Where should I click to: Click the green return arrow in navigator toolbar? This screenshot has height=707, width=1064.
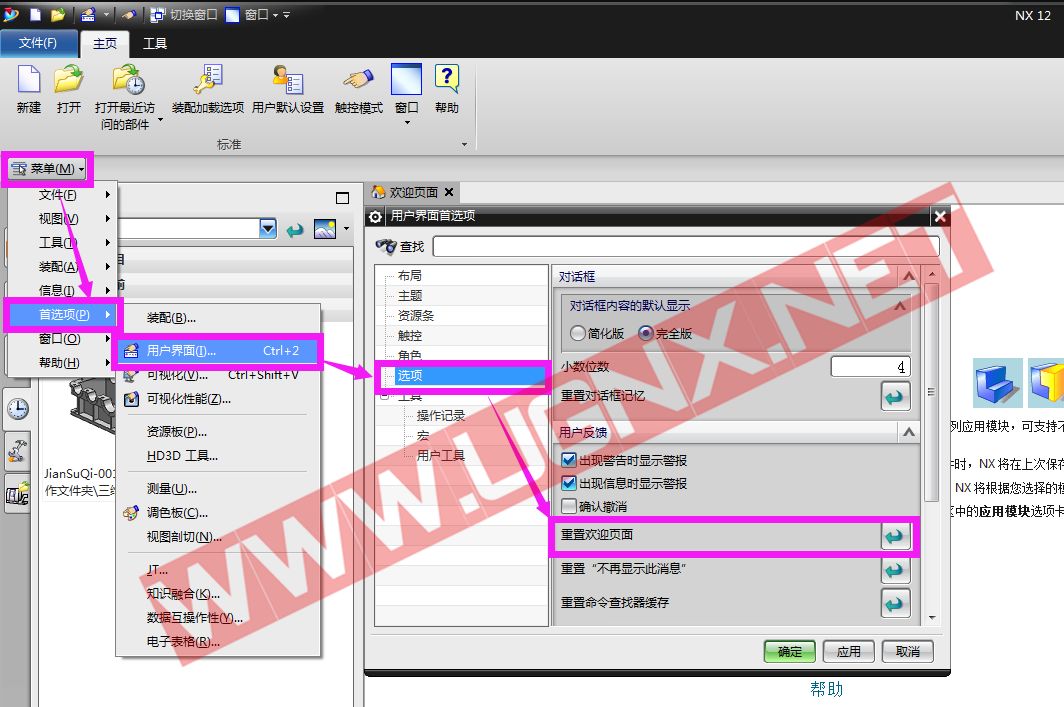[295, 230]
